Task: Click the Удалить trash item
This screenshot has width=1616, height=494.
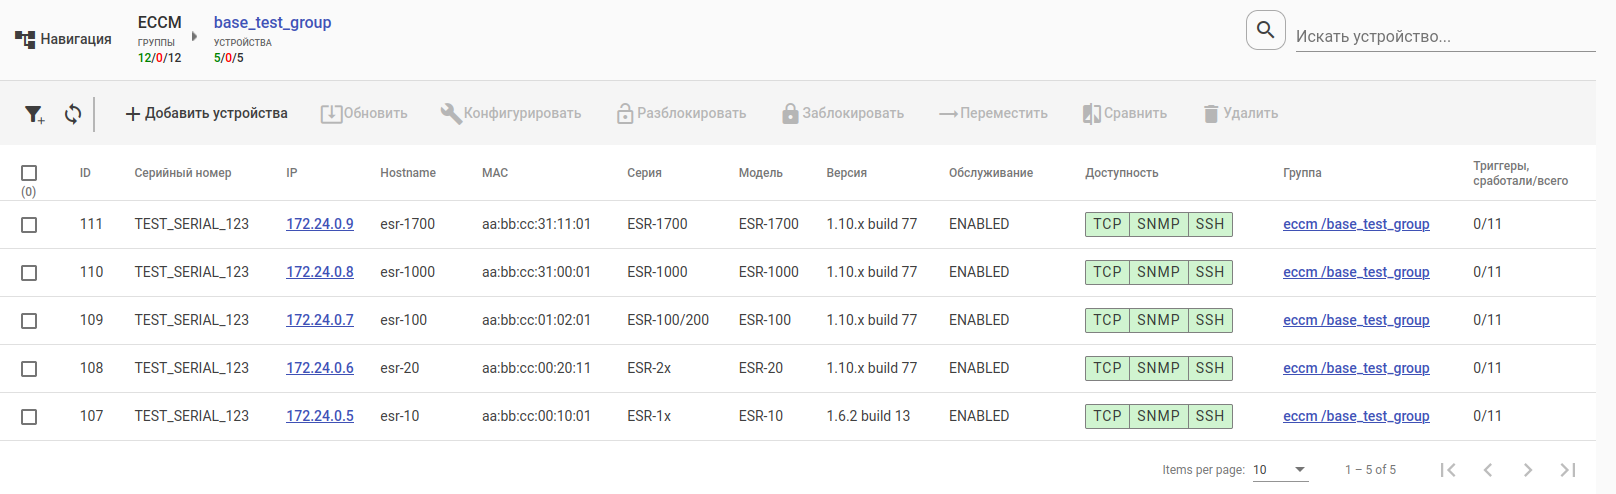Action: 1240,113
